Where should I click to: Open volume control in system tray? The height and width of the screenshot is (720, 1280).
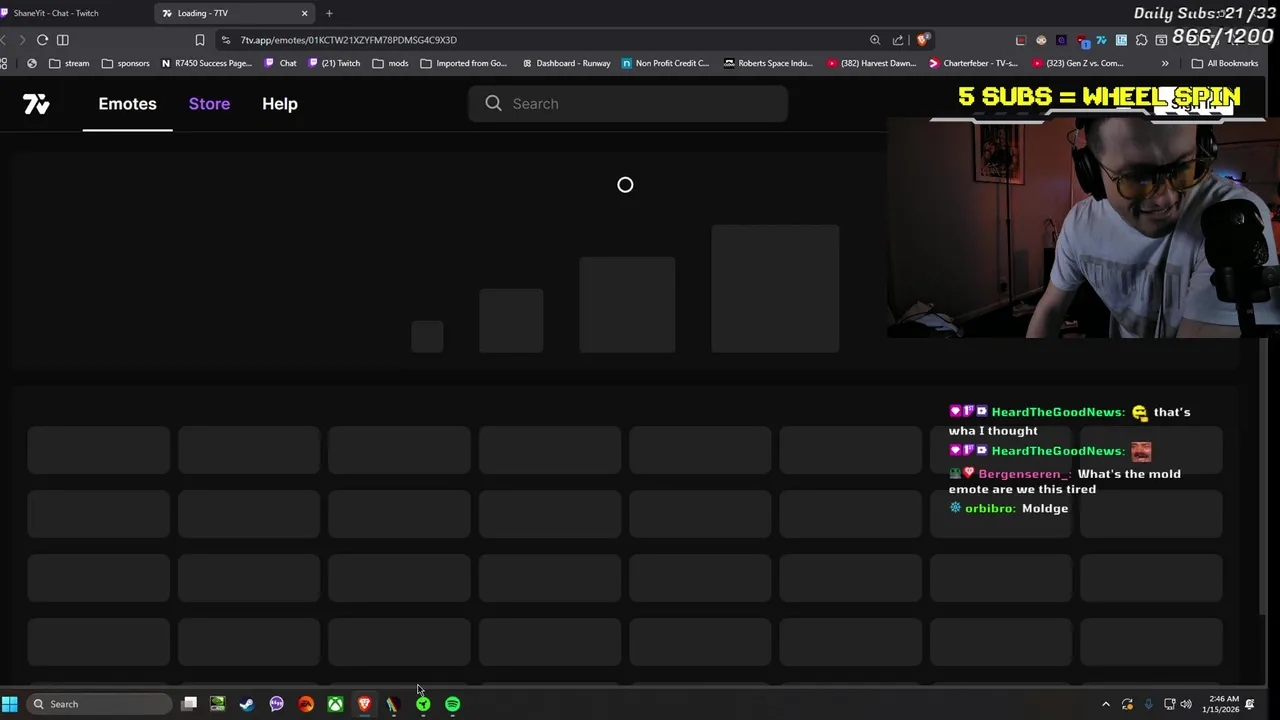(x=1186, y=704)
